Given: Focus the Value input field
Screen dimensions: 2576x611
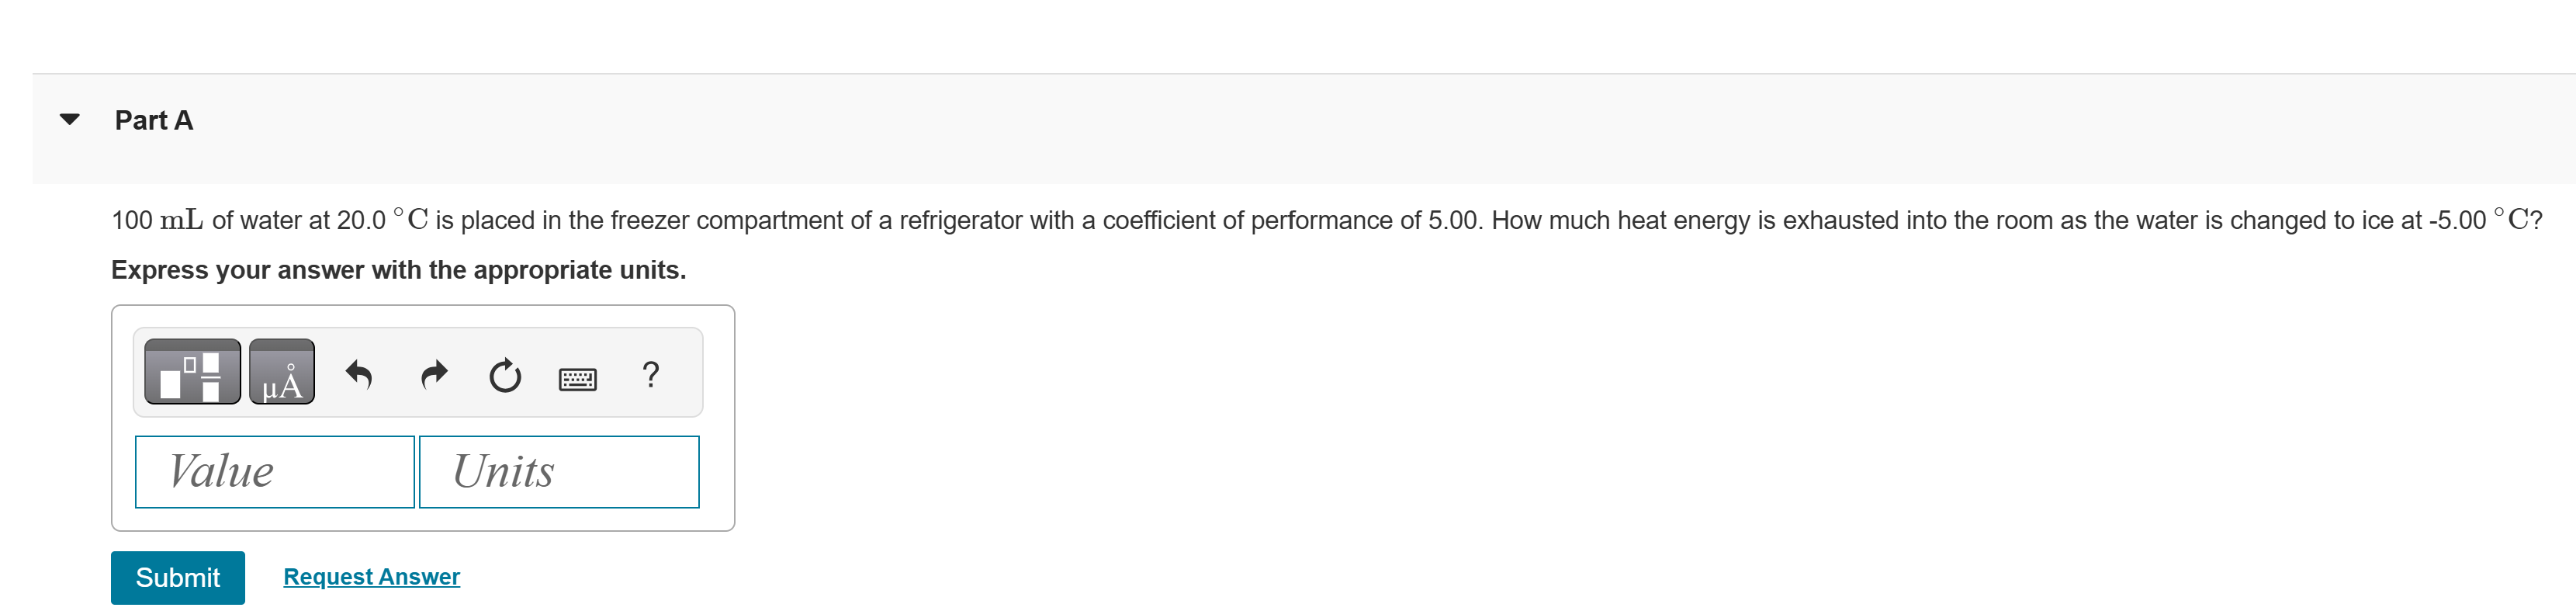Looking at the screenshot, I should [275, 472].
